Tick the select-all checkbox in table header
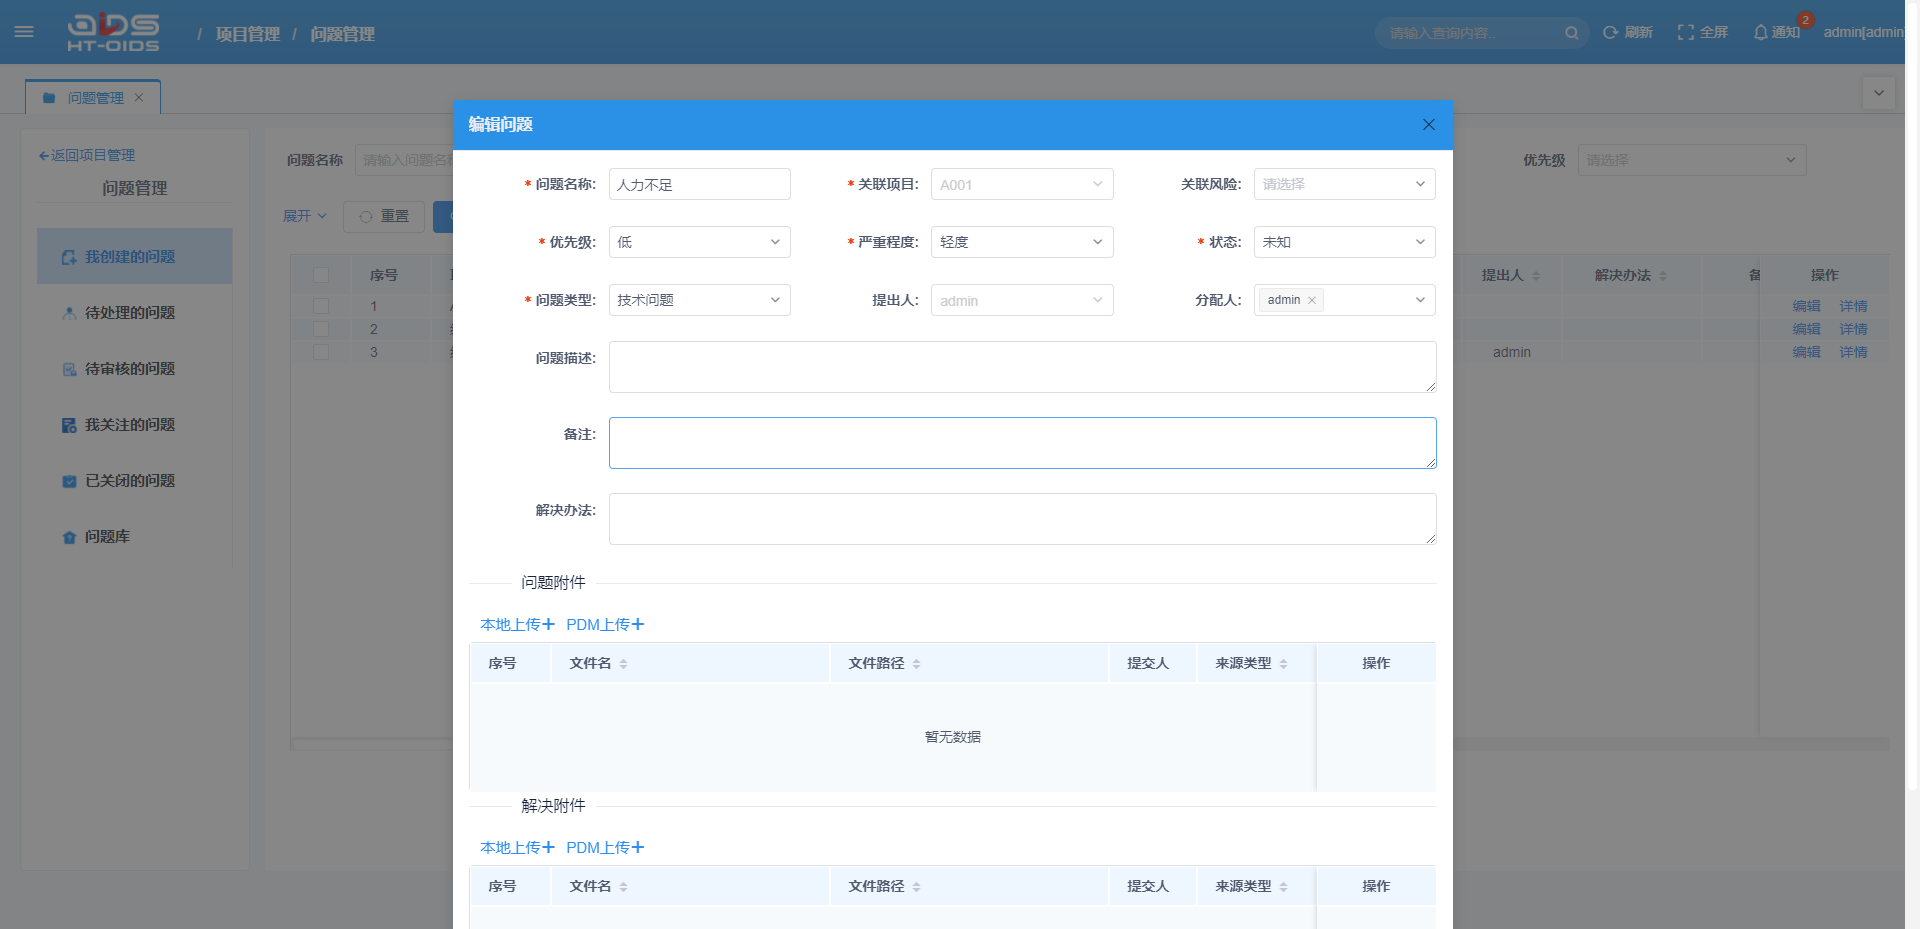 321,275
